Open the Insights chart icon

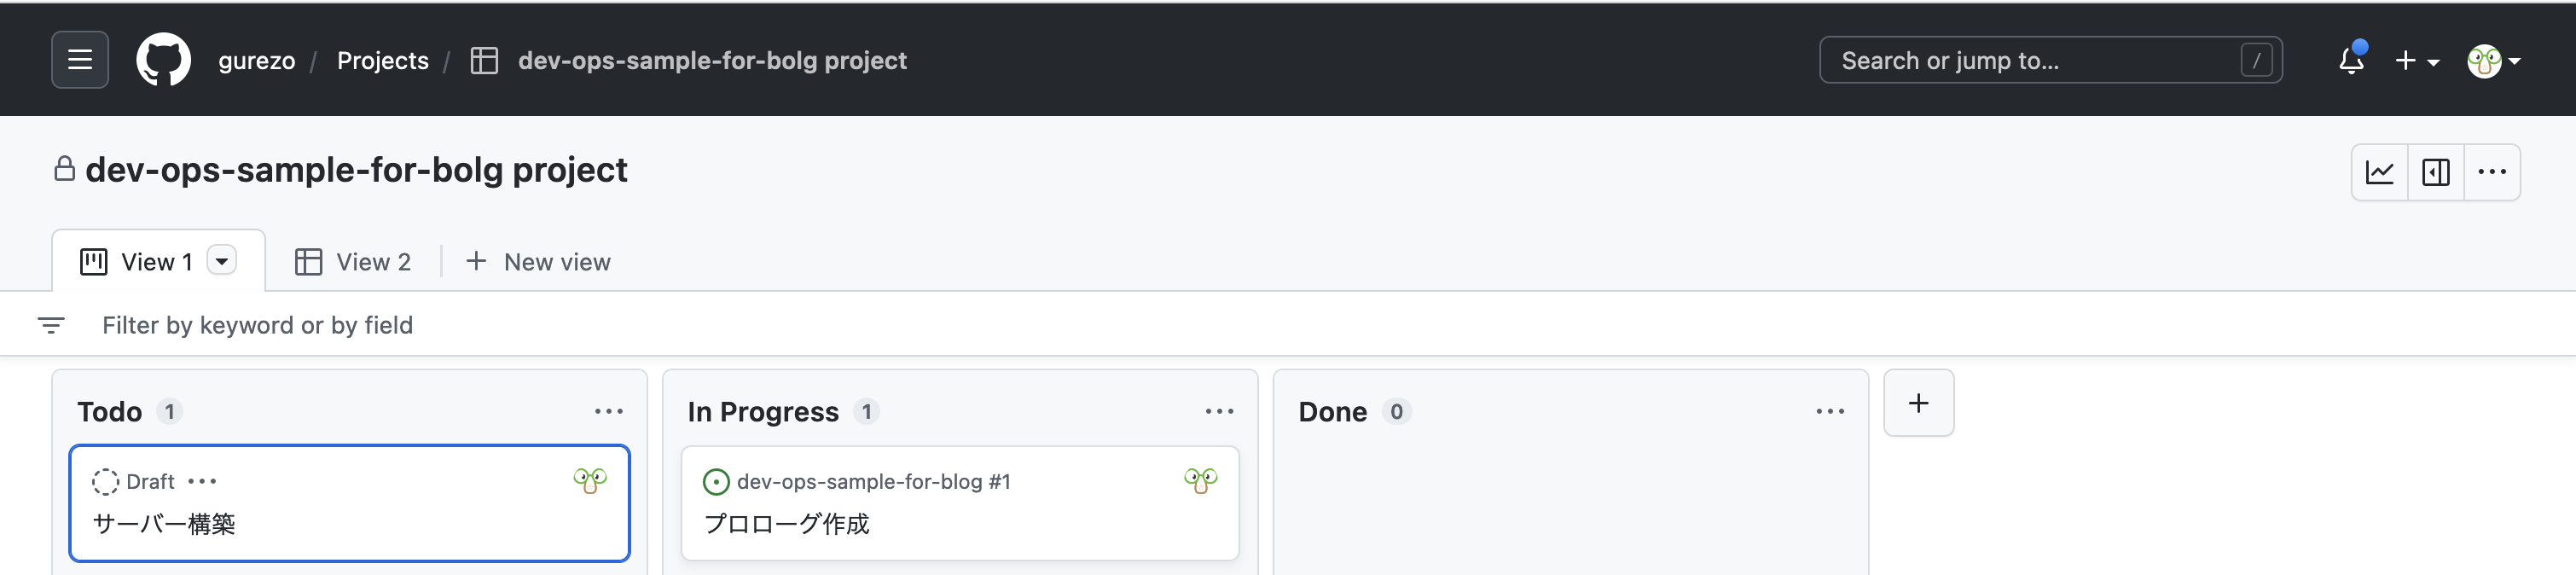(x=2379, y=173)
